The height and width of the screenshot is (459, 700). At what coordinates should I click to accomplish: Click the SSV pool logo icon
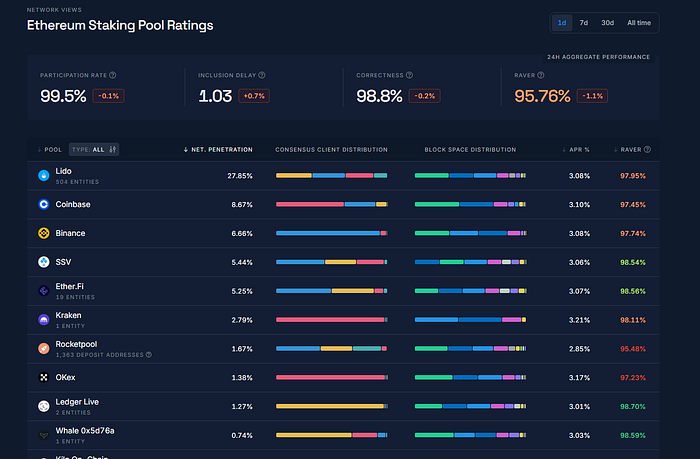[x=43, y=262]
